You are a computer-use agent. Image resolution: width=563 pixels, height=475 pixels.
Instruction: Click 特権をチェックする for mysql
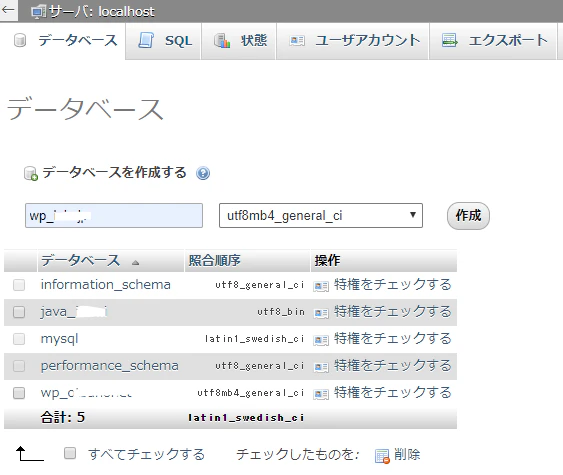(392, 339)
